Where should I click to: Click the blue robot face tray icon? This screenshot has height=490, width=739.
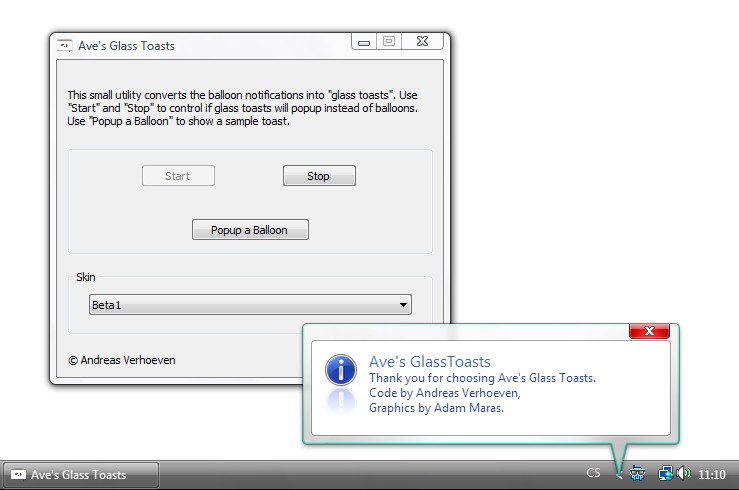(x=637, y=473)
